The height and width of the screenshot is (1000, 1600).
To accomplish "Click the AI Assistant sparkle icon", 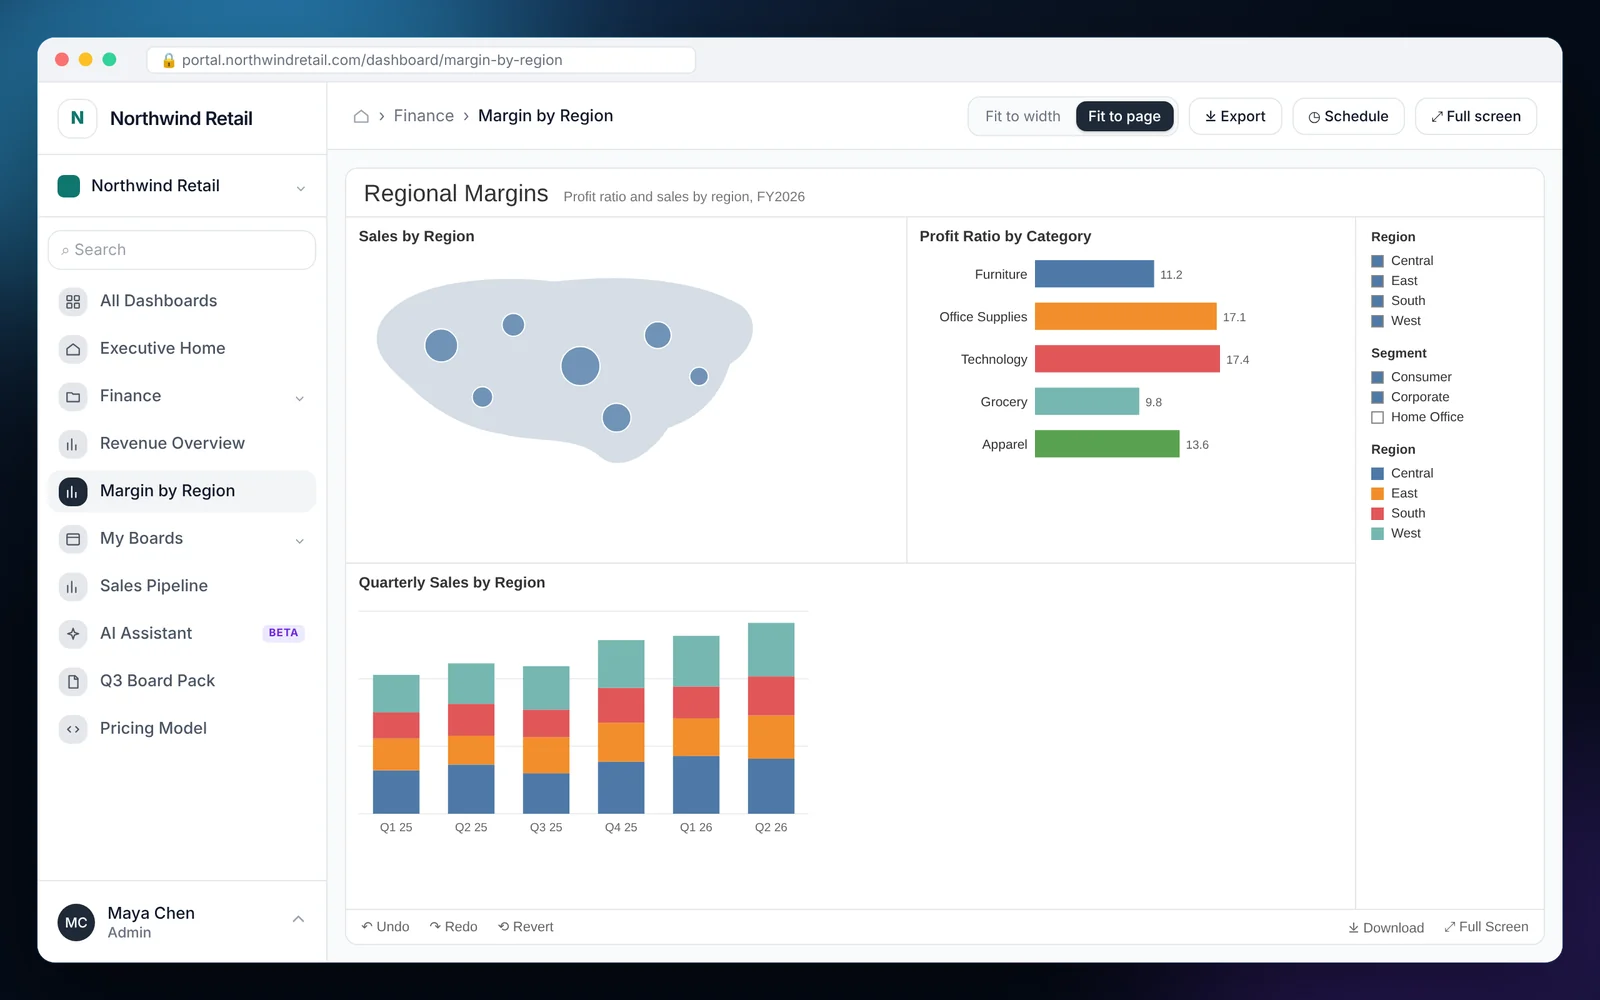I will click(x=73, y=634).
